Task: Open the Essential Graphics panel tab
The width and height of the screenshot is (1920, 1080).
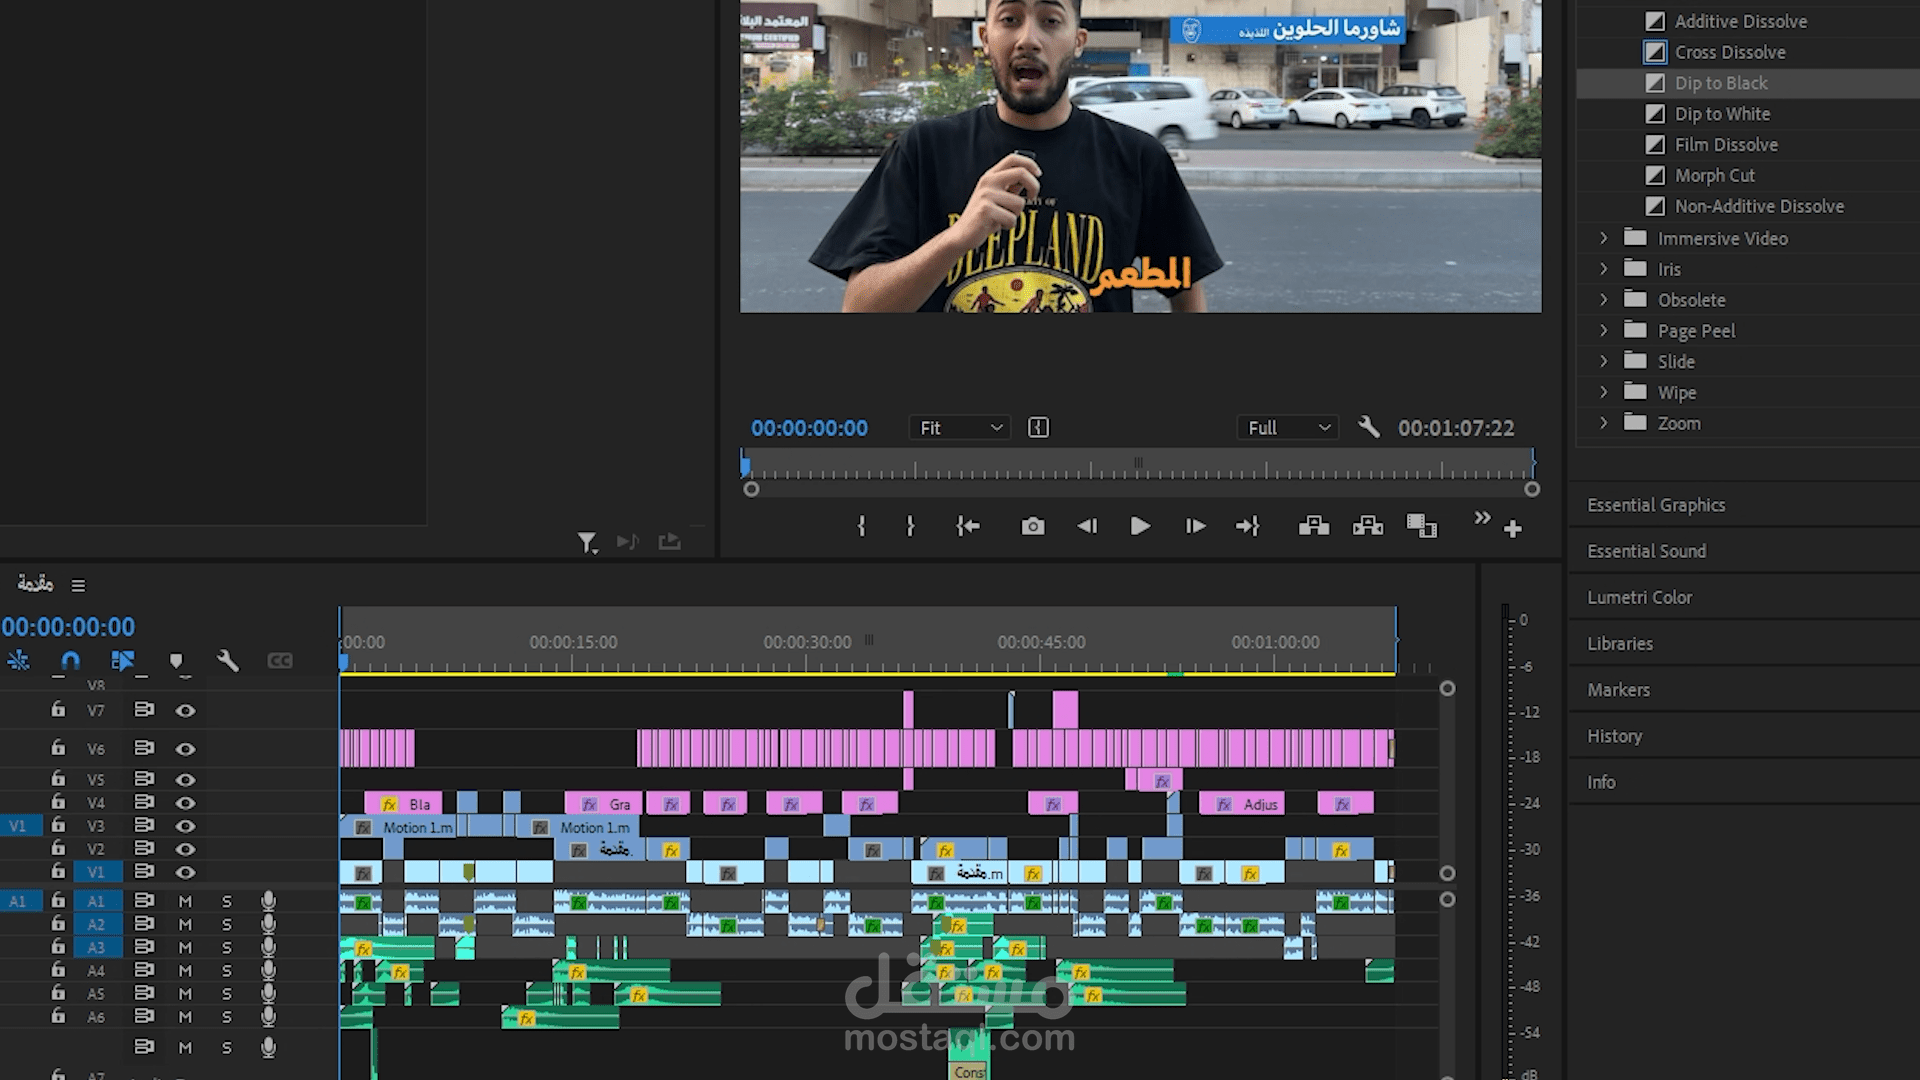Action: (x=1656, y=505)
